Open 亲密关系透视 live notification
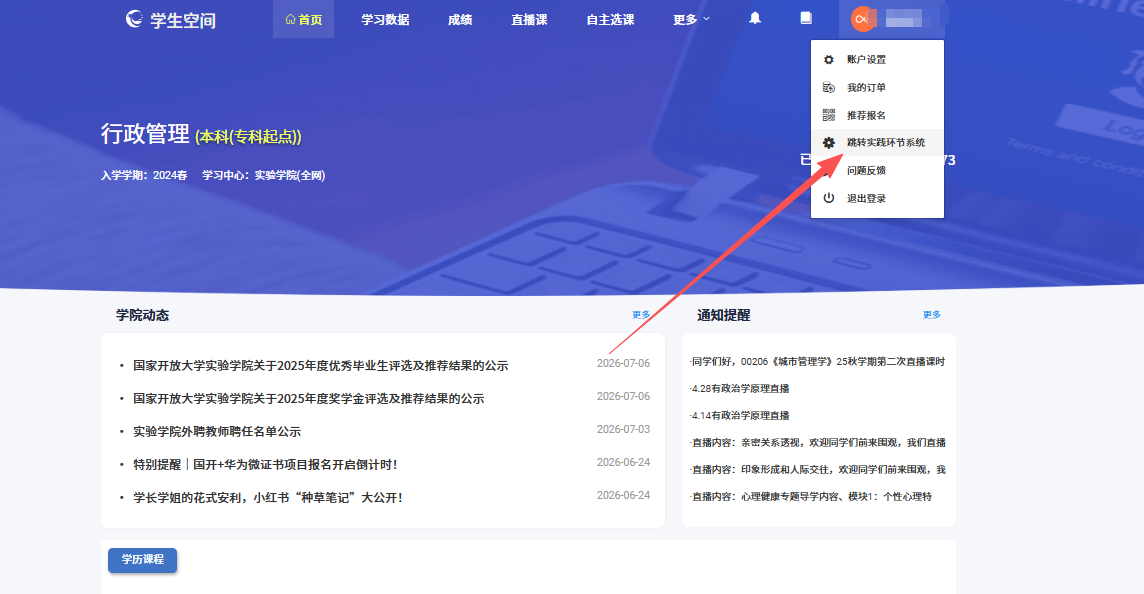The image size is (1144, 594). [818, 442]
